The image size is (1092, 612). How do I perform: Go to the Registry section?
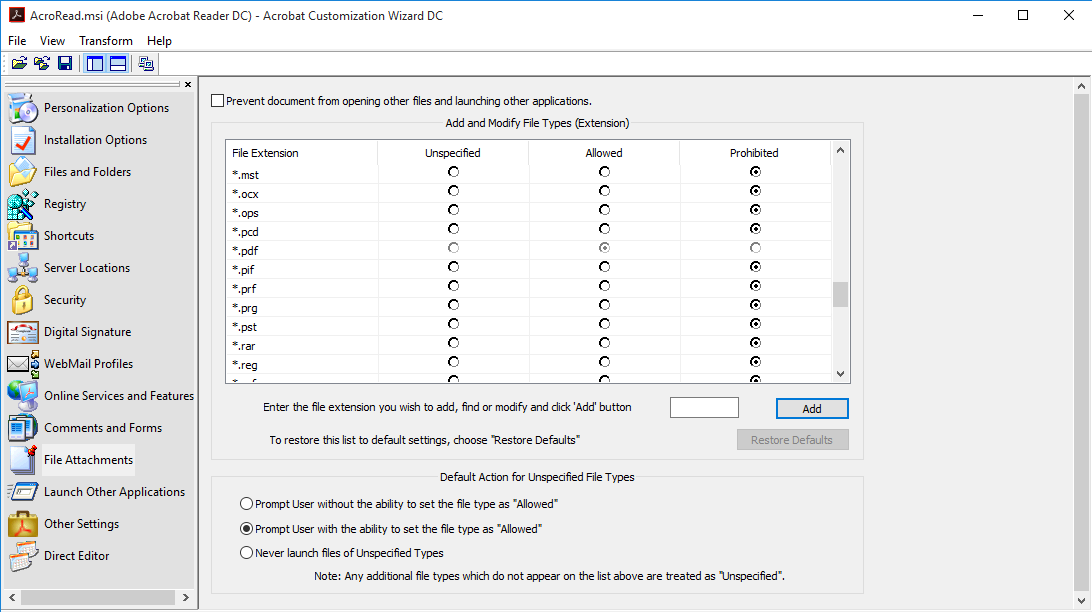click(x=65, y=204)
